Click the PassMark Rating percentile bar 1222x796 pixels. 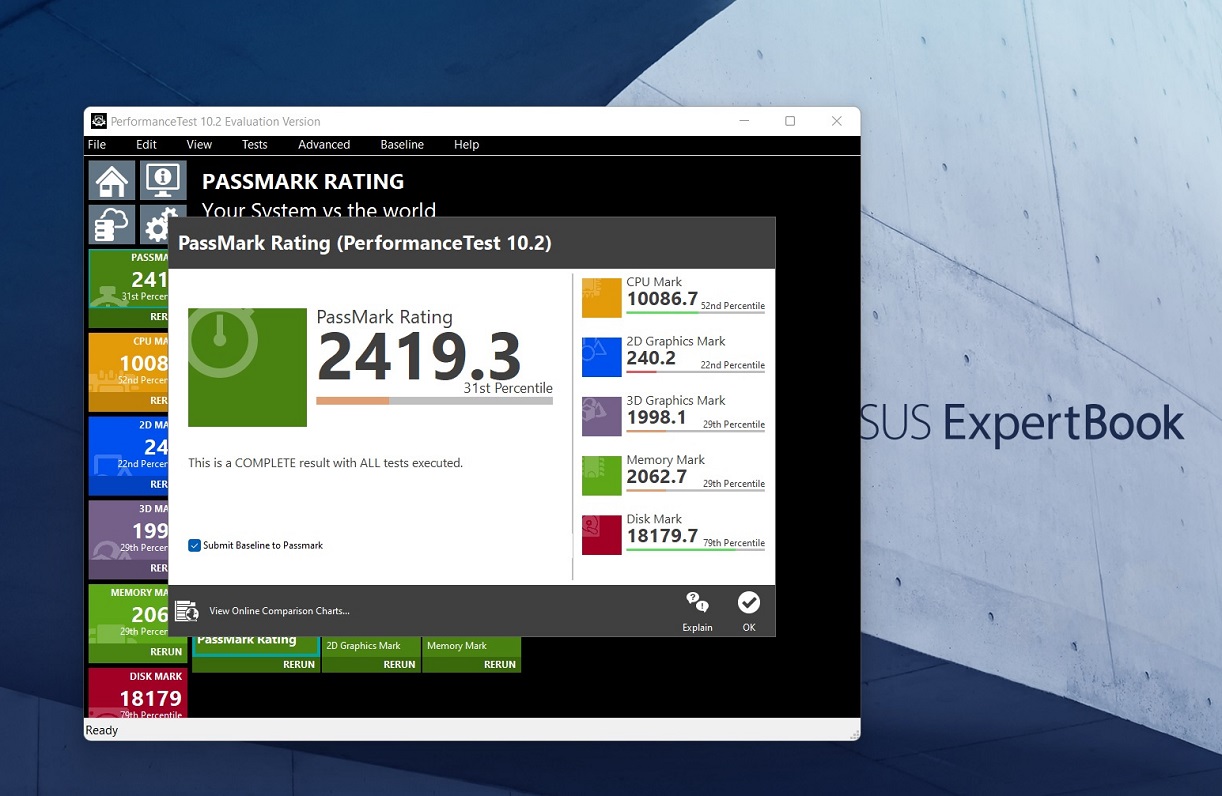coord(434,401)
